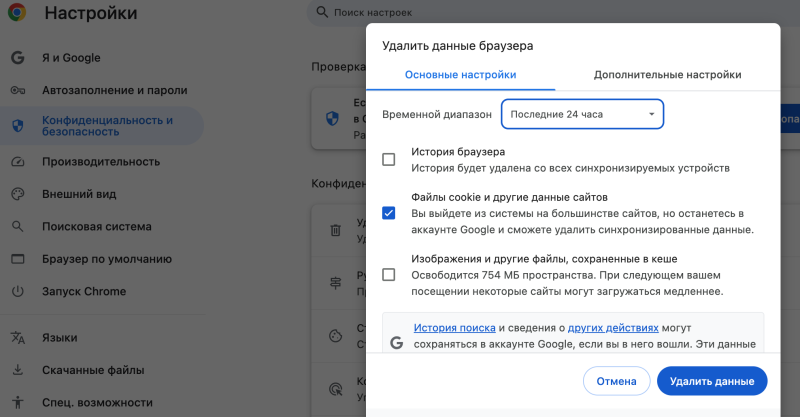Click the magnifier icon for Поисковая система
The height and width of the screenshot is (417, 800).
[x=17, y=226]
